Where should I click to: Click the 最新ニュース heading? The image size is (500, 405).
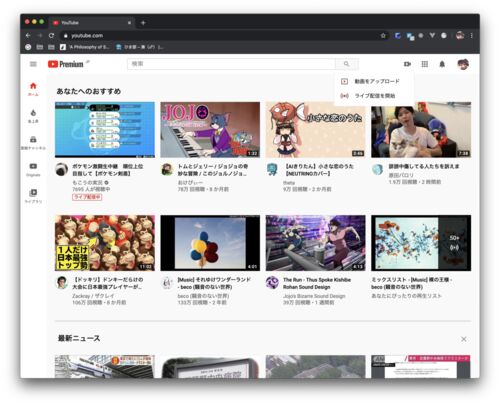pos(79,338)
